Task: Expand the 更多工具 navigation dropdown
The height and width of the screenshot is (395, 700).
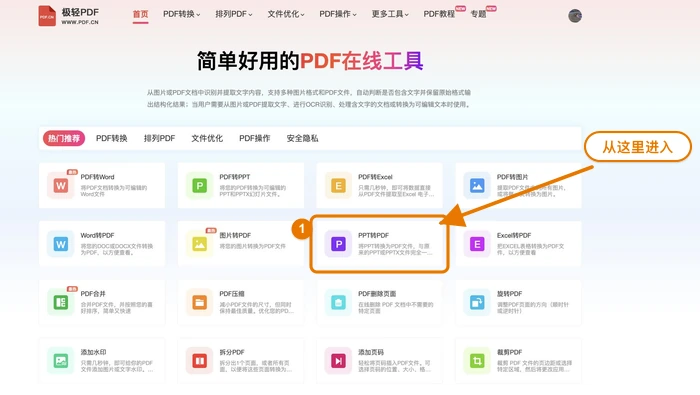Action: (390, 14)
